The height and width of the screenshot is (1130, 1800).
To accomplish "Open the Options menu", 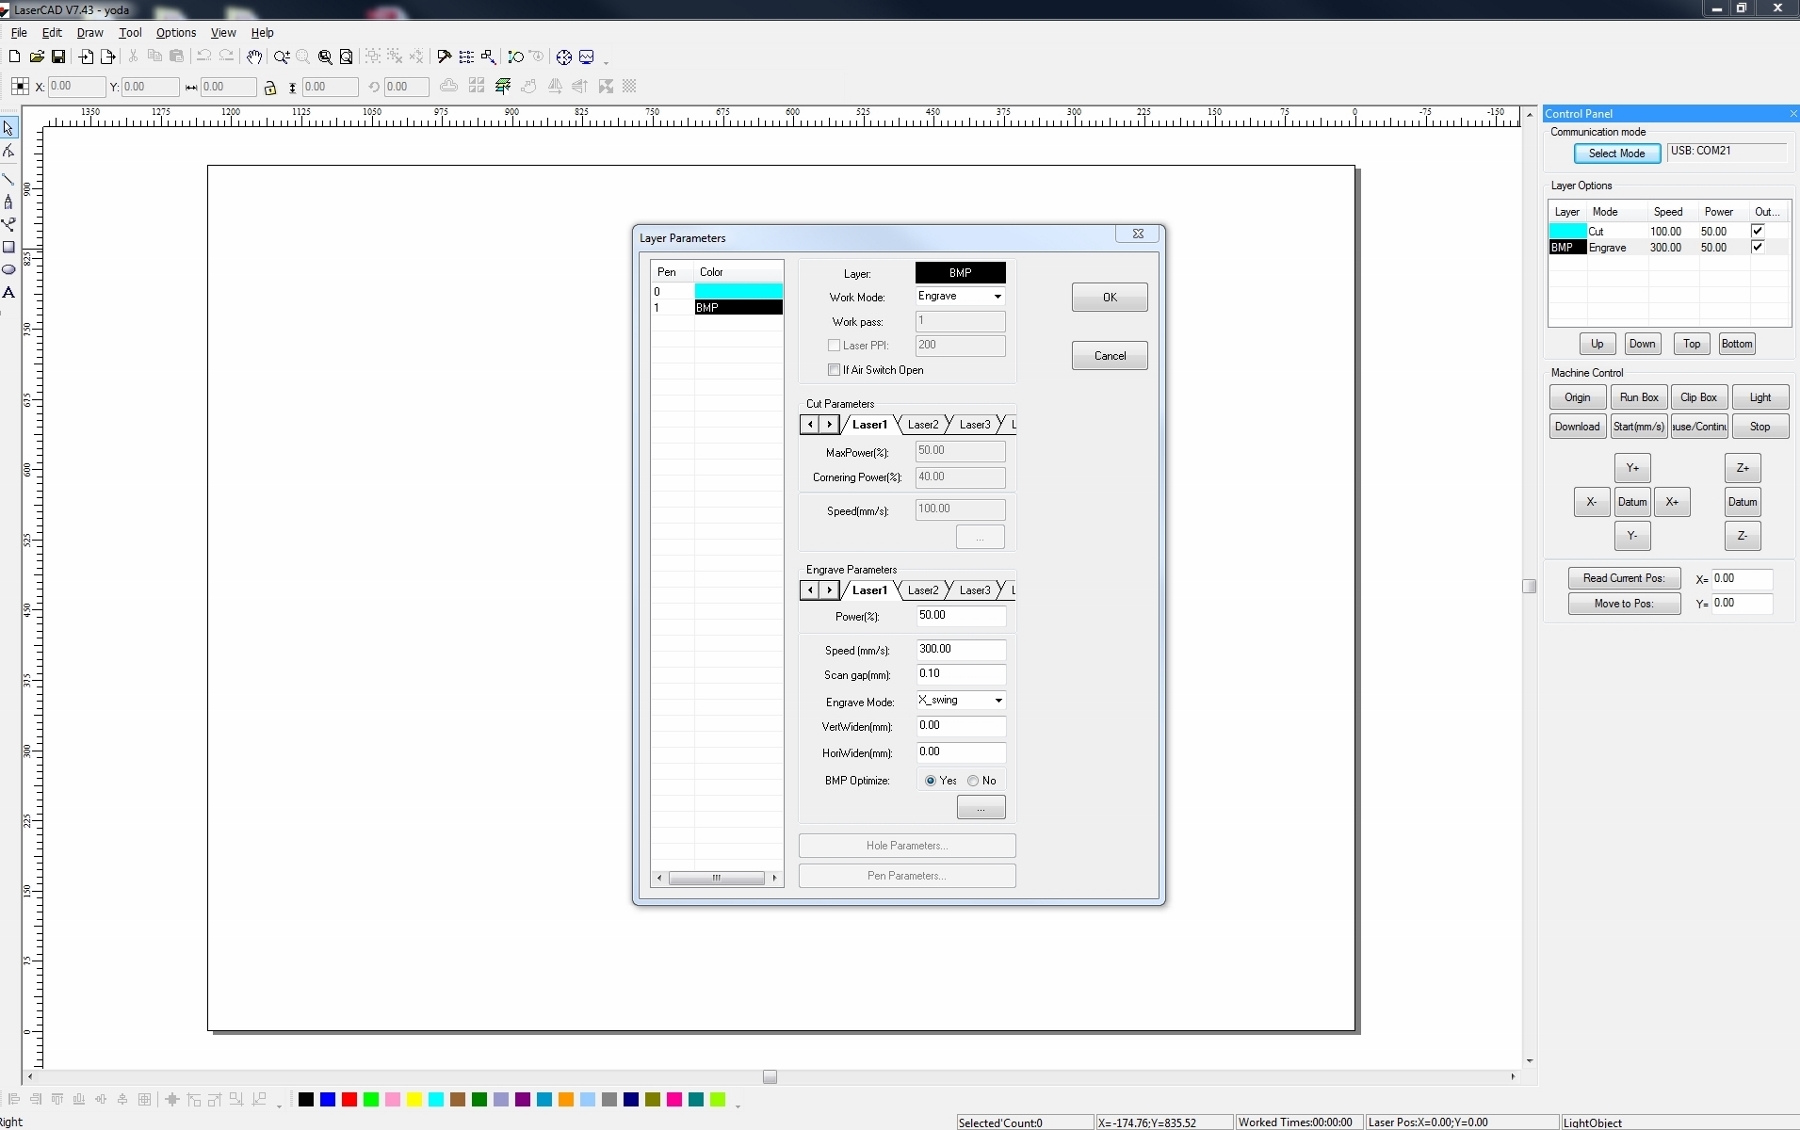I will pos(175,33).
